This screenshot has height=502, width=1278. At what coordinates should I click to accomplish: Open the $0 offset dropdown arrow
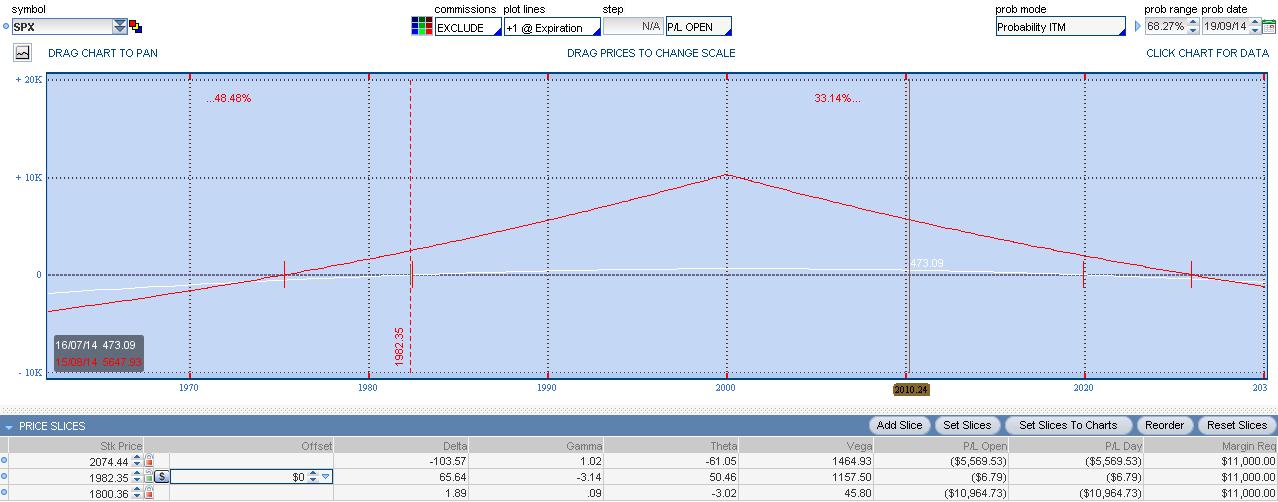[x=325, y=477]
